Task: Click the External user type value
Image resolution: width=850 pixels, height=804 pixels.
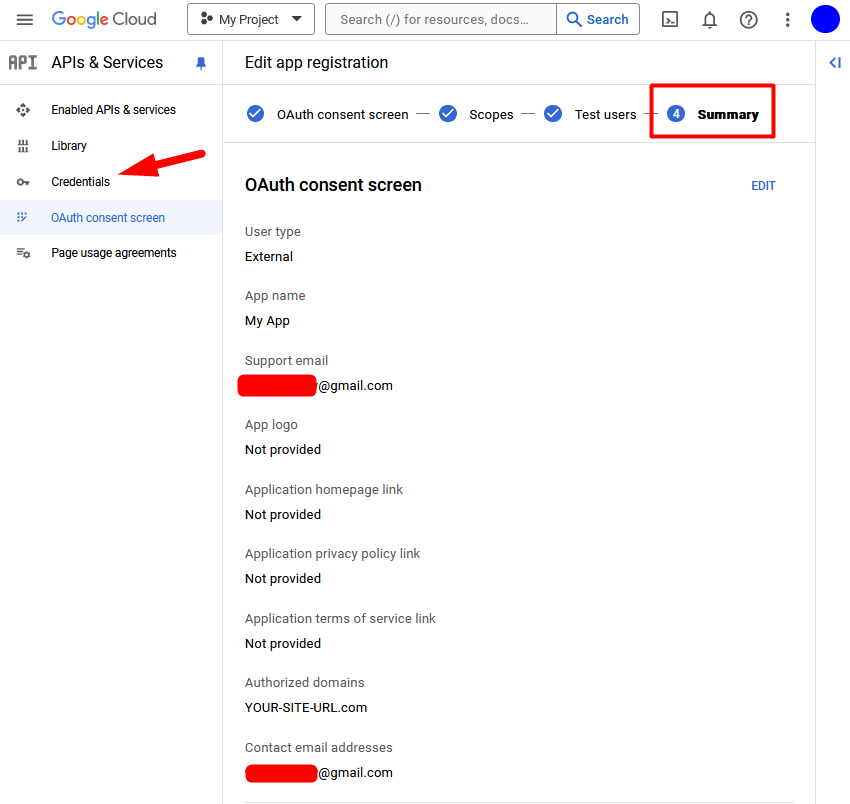Action: pyautogui.click(x=269, y=256)
